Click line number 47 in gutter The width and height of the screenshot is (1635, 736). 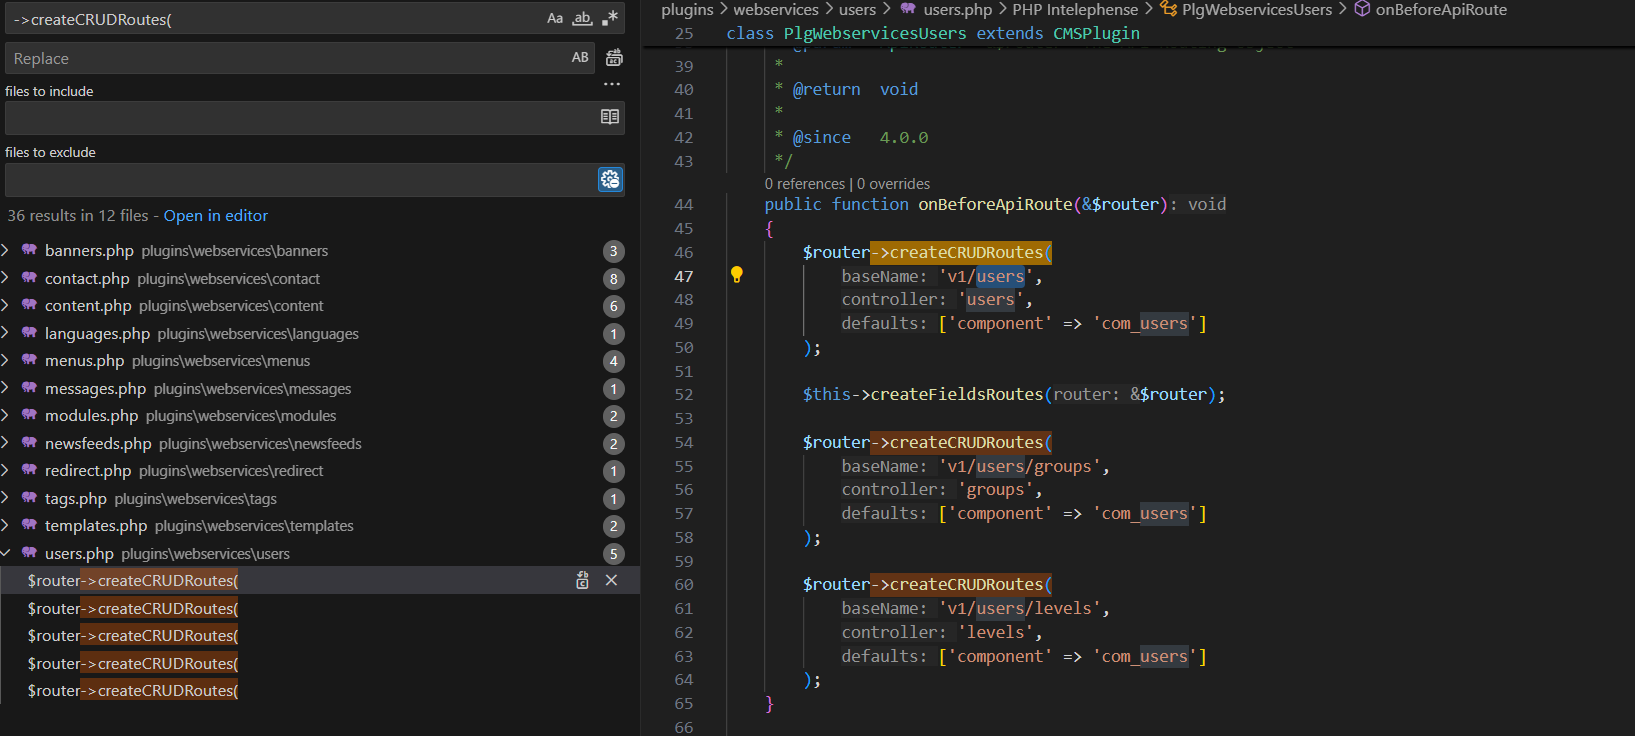click(x=684, y=276)
